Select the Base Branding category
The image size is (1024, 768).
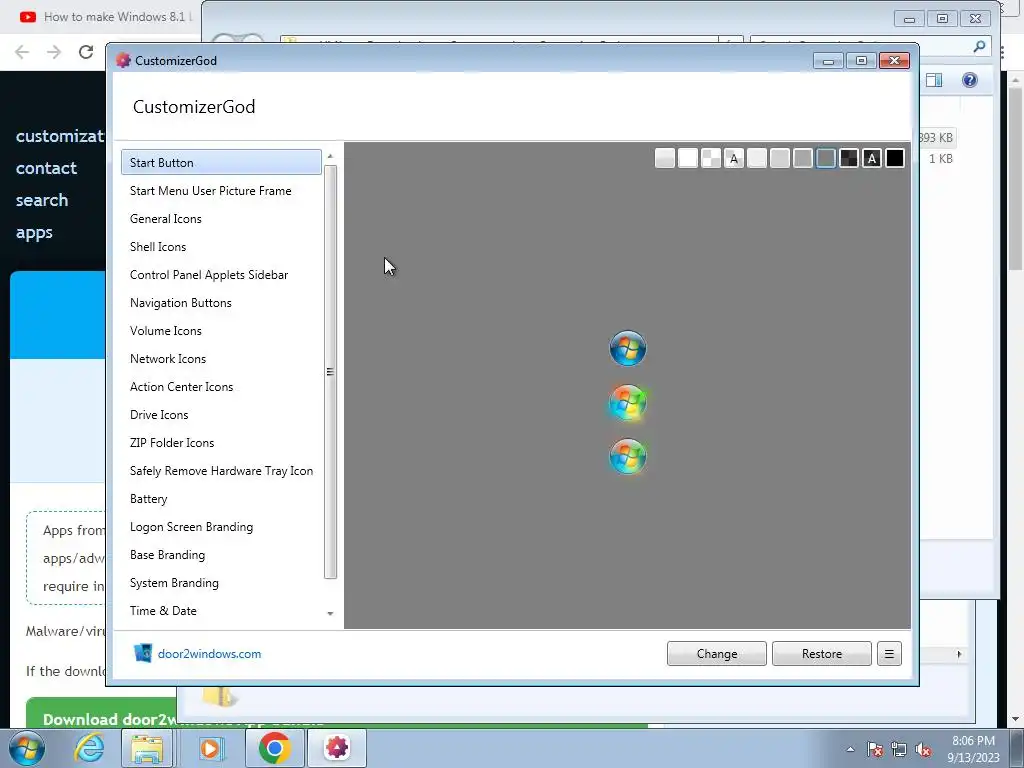221,555
